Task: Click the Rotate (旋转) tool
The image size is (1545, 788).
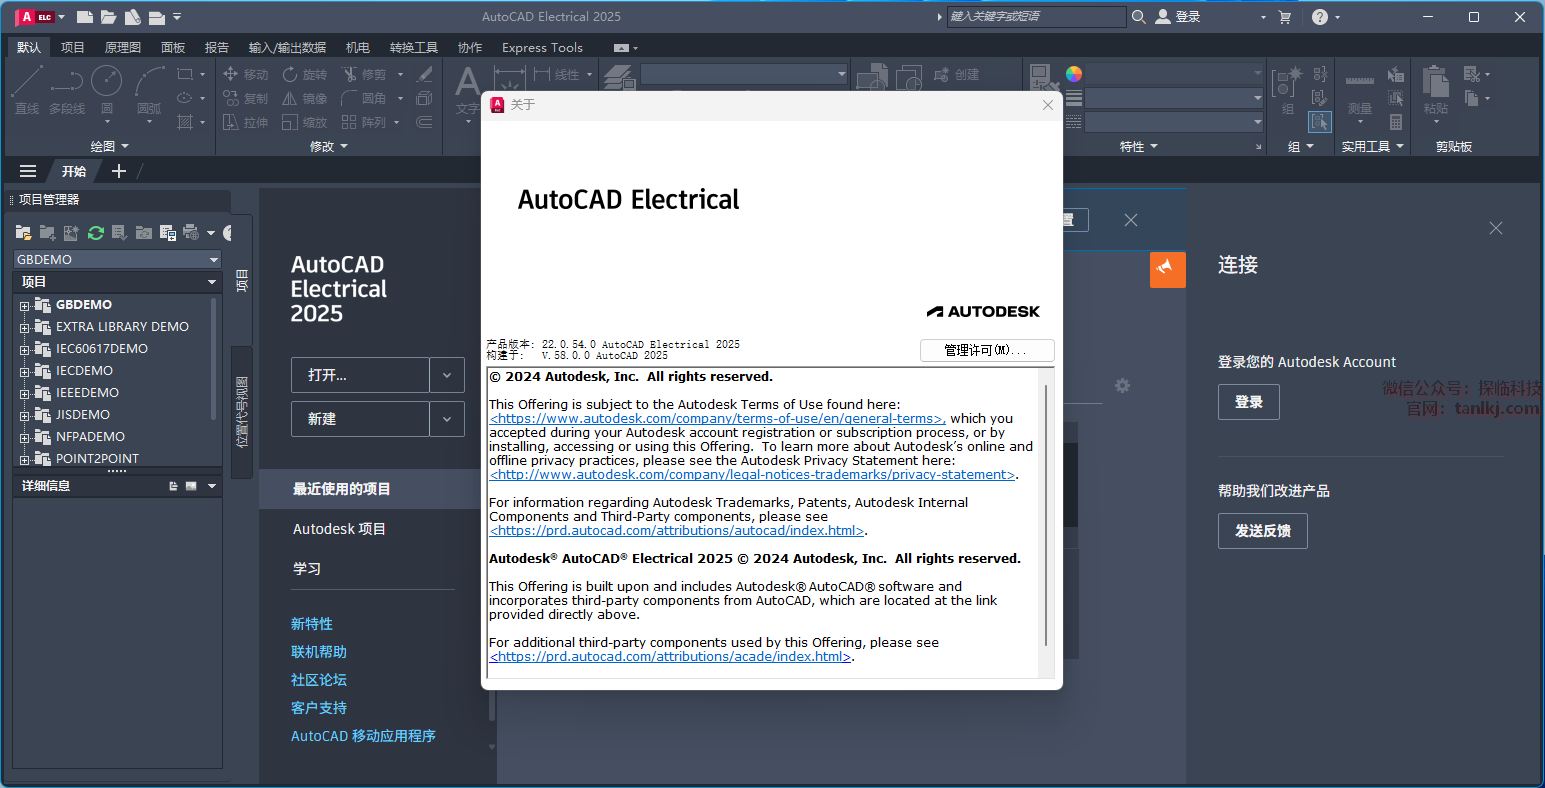Action: 305,74
